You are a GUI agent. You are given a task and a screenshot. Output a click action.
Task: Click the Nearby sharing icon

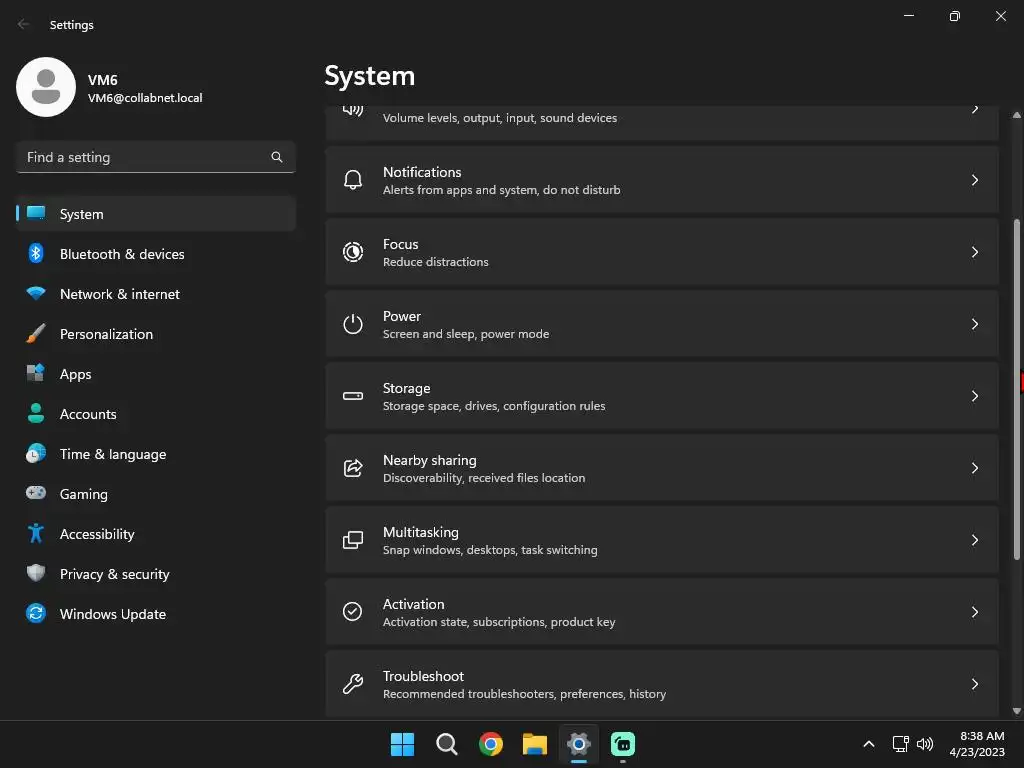[353, 468]
